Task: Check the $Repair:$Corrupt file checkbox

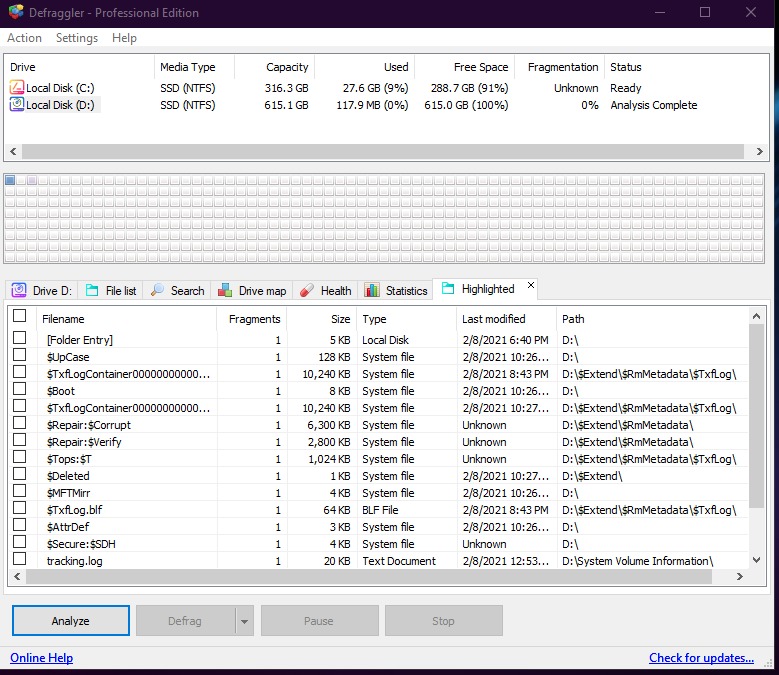Action: click(19, 422)
